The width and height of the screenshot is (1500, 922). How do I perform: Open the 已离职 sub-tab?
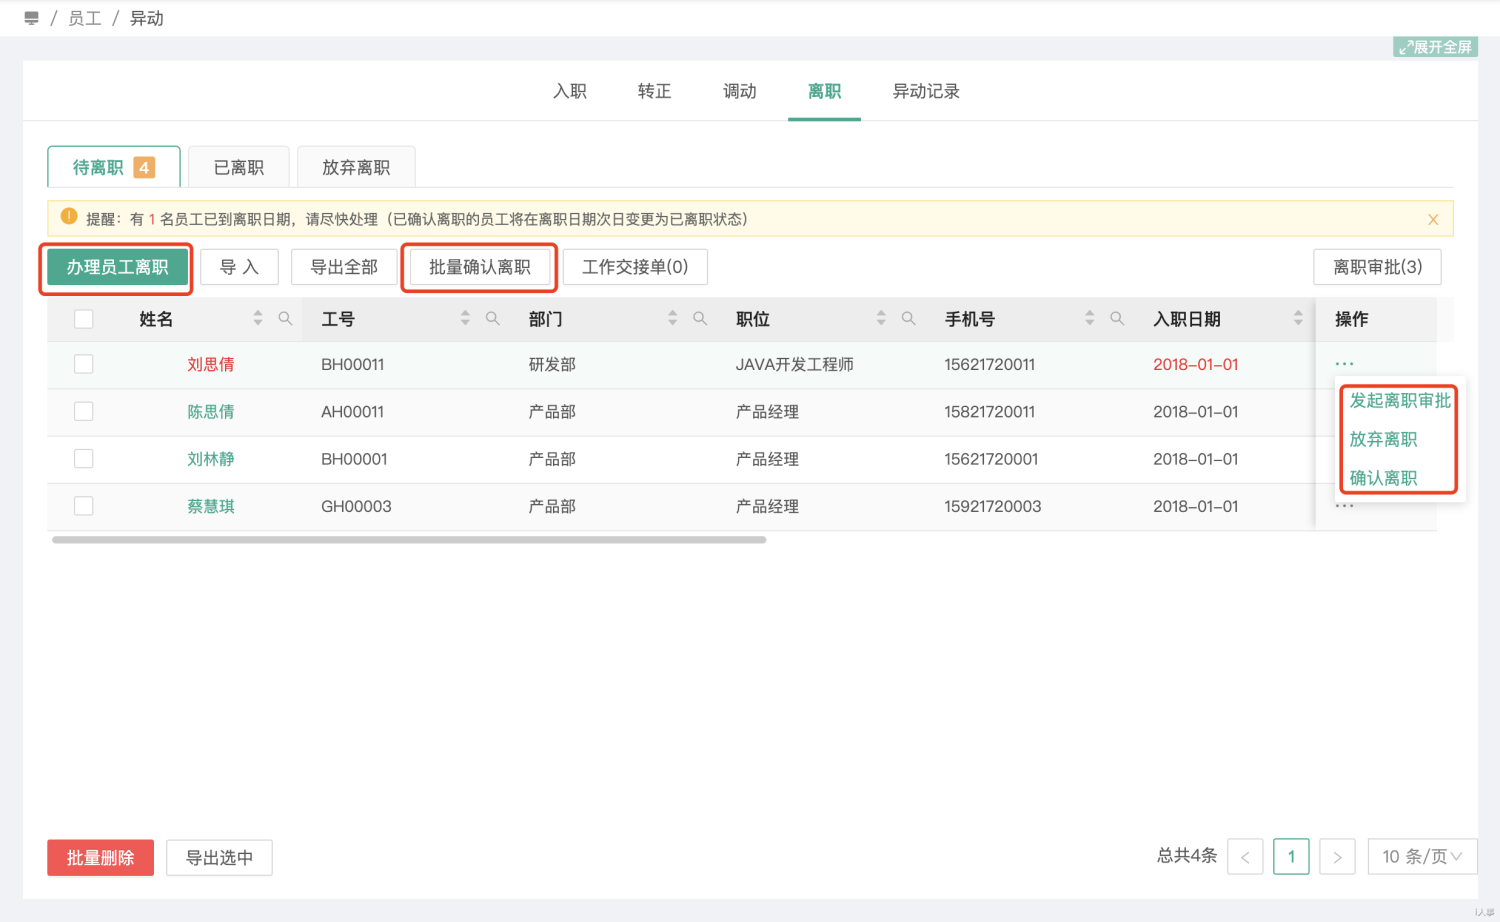coord(239,167)
